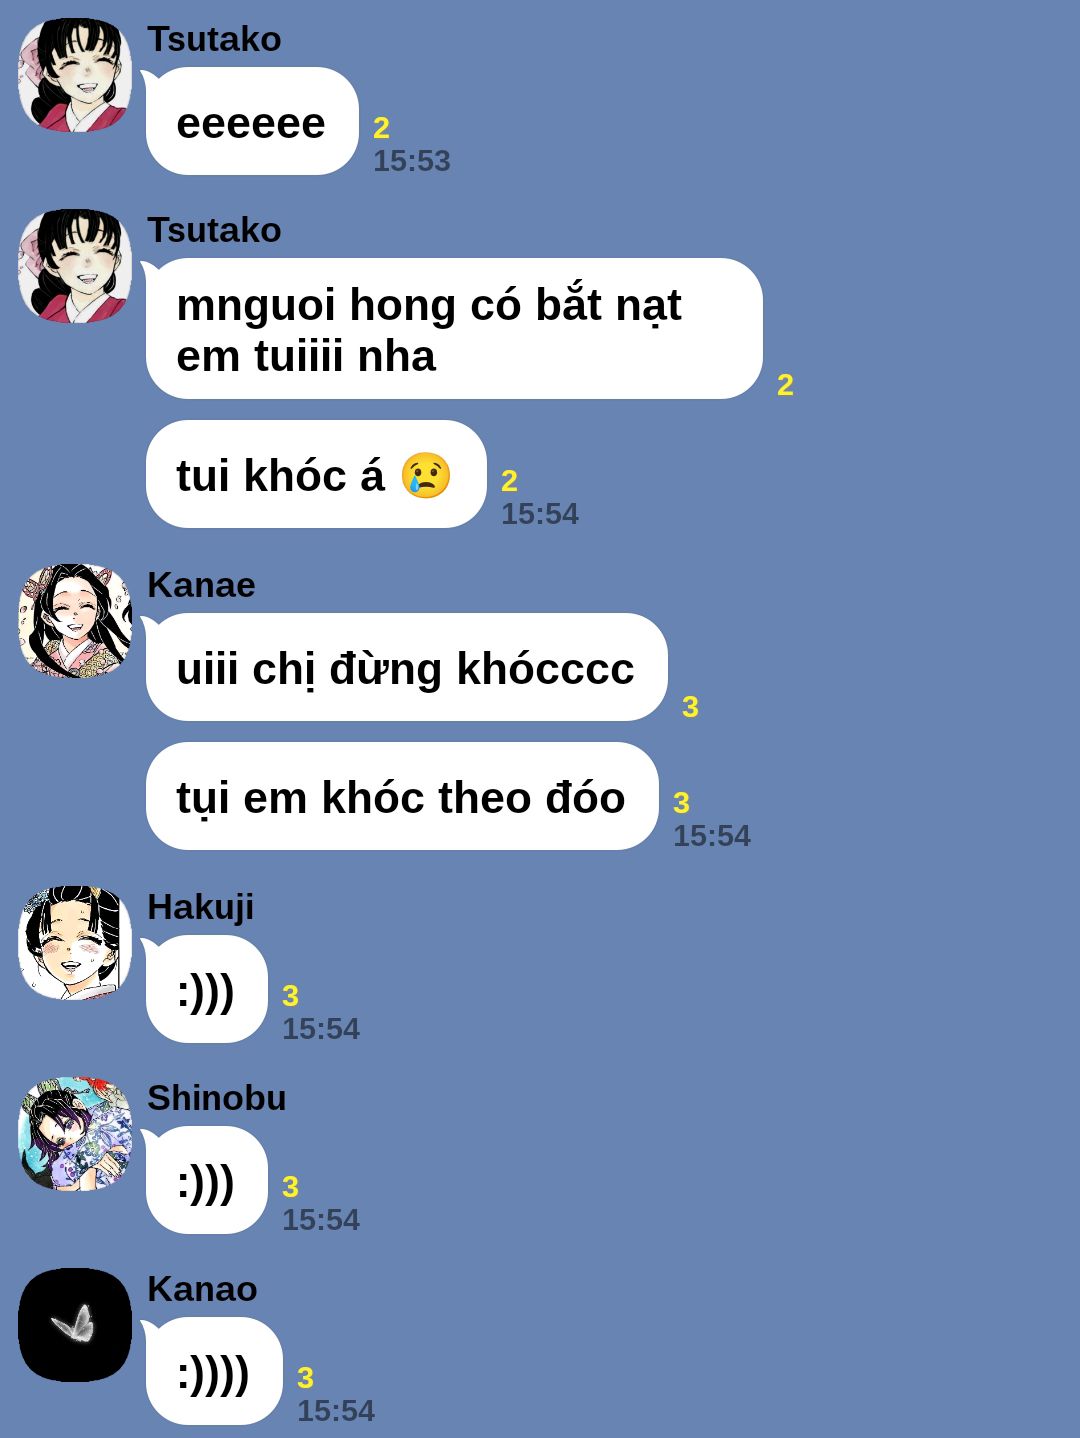This screenshot has width=1080, height=1438.
Task: Click the sender name Shinobu
Action: tap(216, 1098)
